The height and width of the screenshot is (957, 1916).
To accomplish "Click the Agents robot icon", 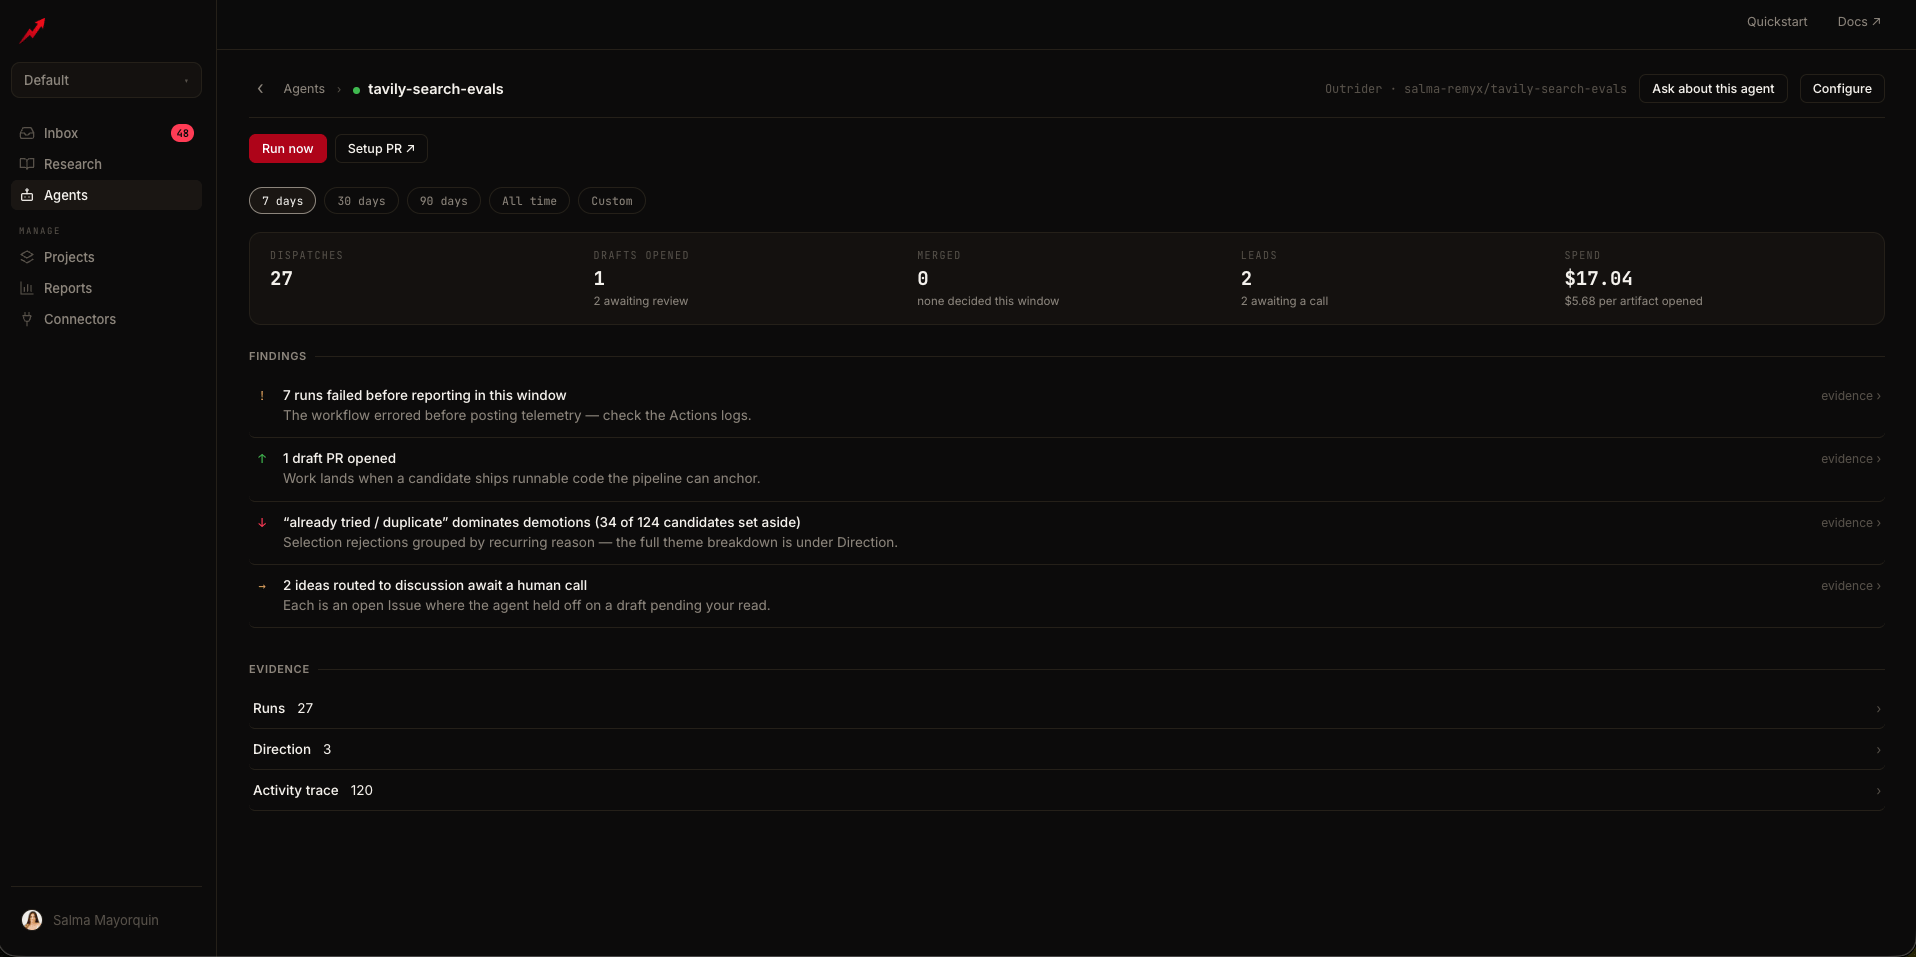I will 27,195.
